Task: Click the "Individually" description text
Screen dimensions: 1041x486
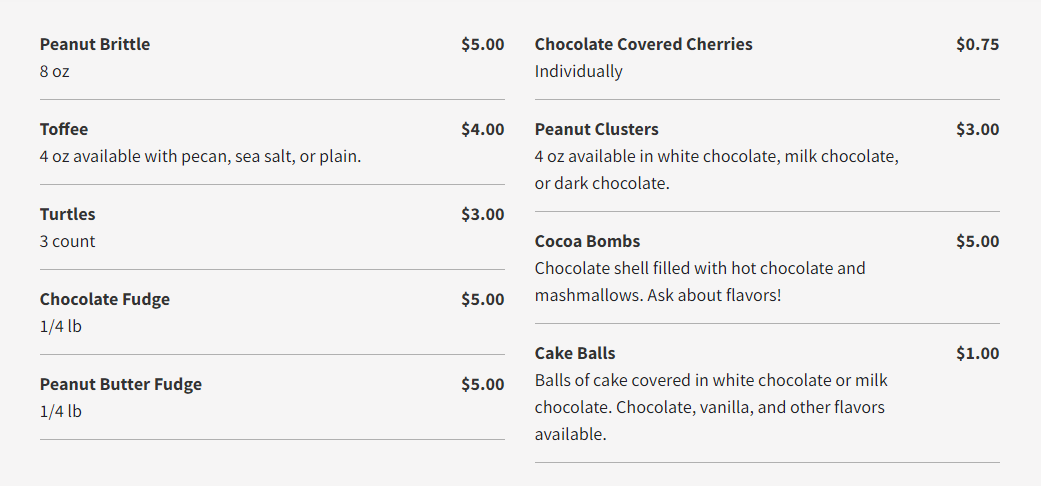Action: [x=578, y=71]
